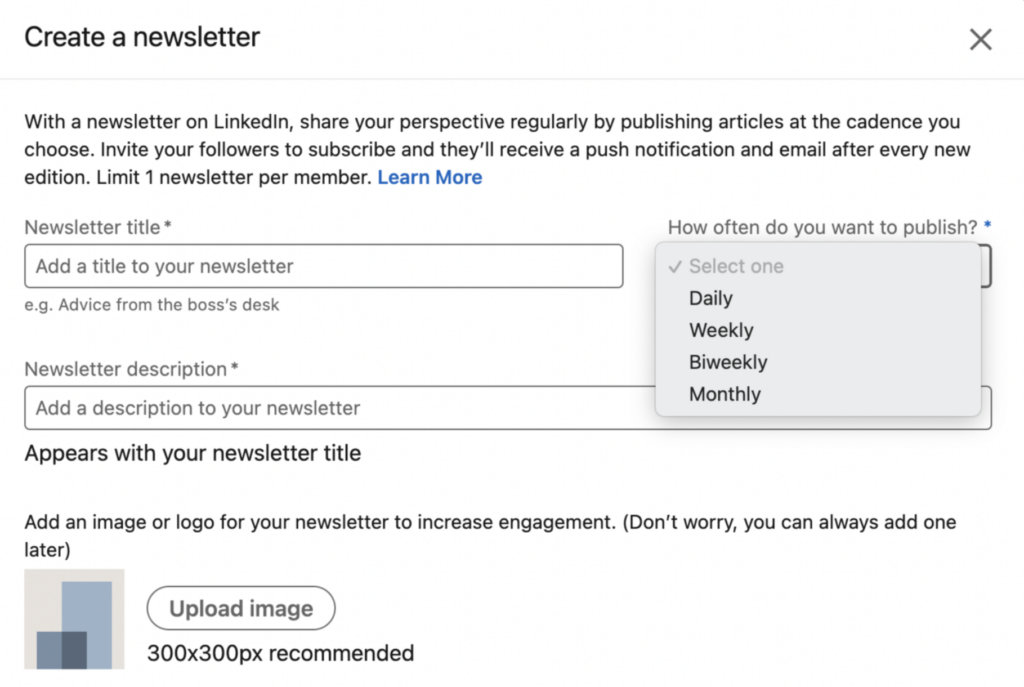Viewport: 1024px width, 687px height.
Task: Click the Select one placeholder option
Action: click(x=737, y=266)
